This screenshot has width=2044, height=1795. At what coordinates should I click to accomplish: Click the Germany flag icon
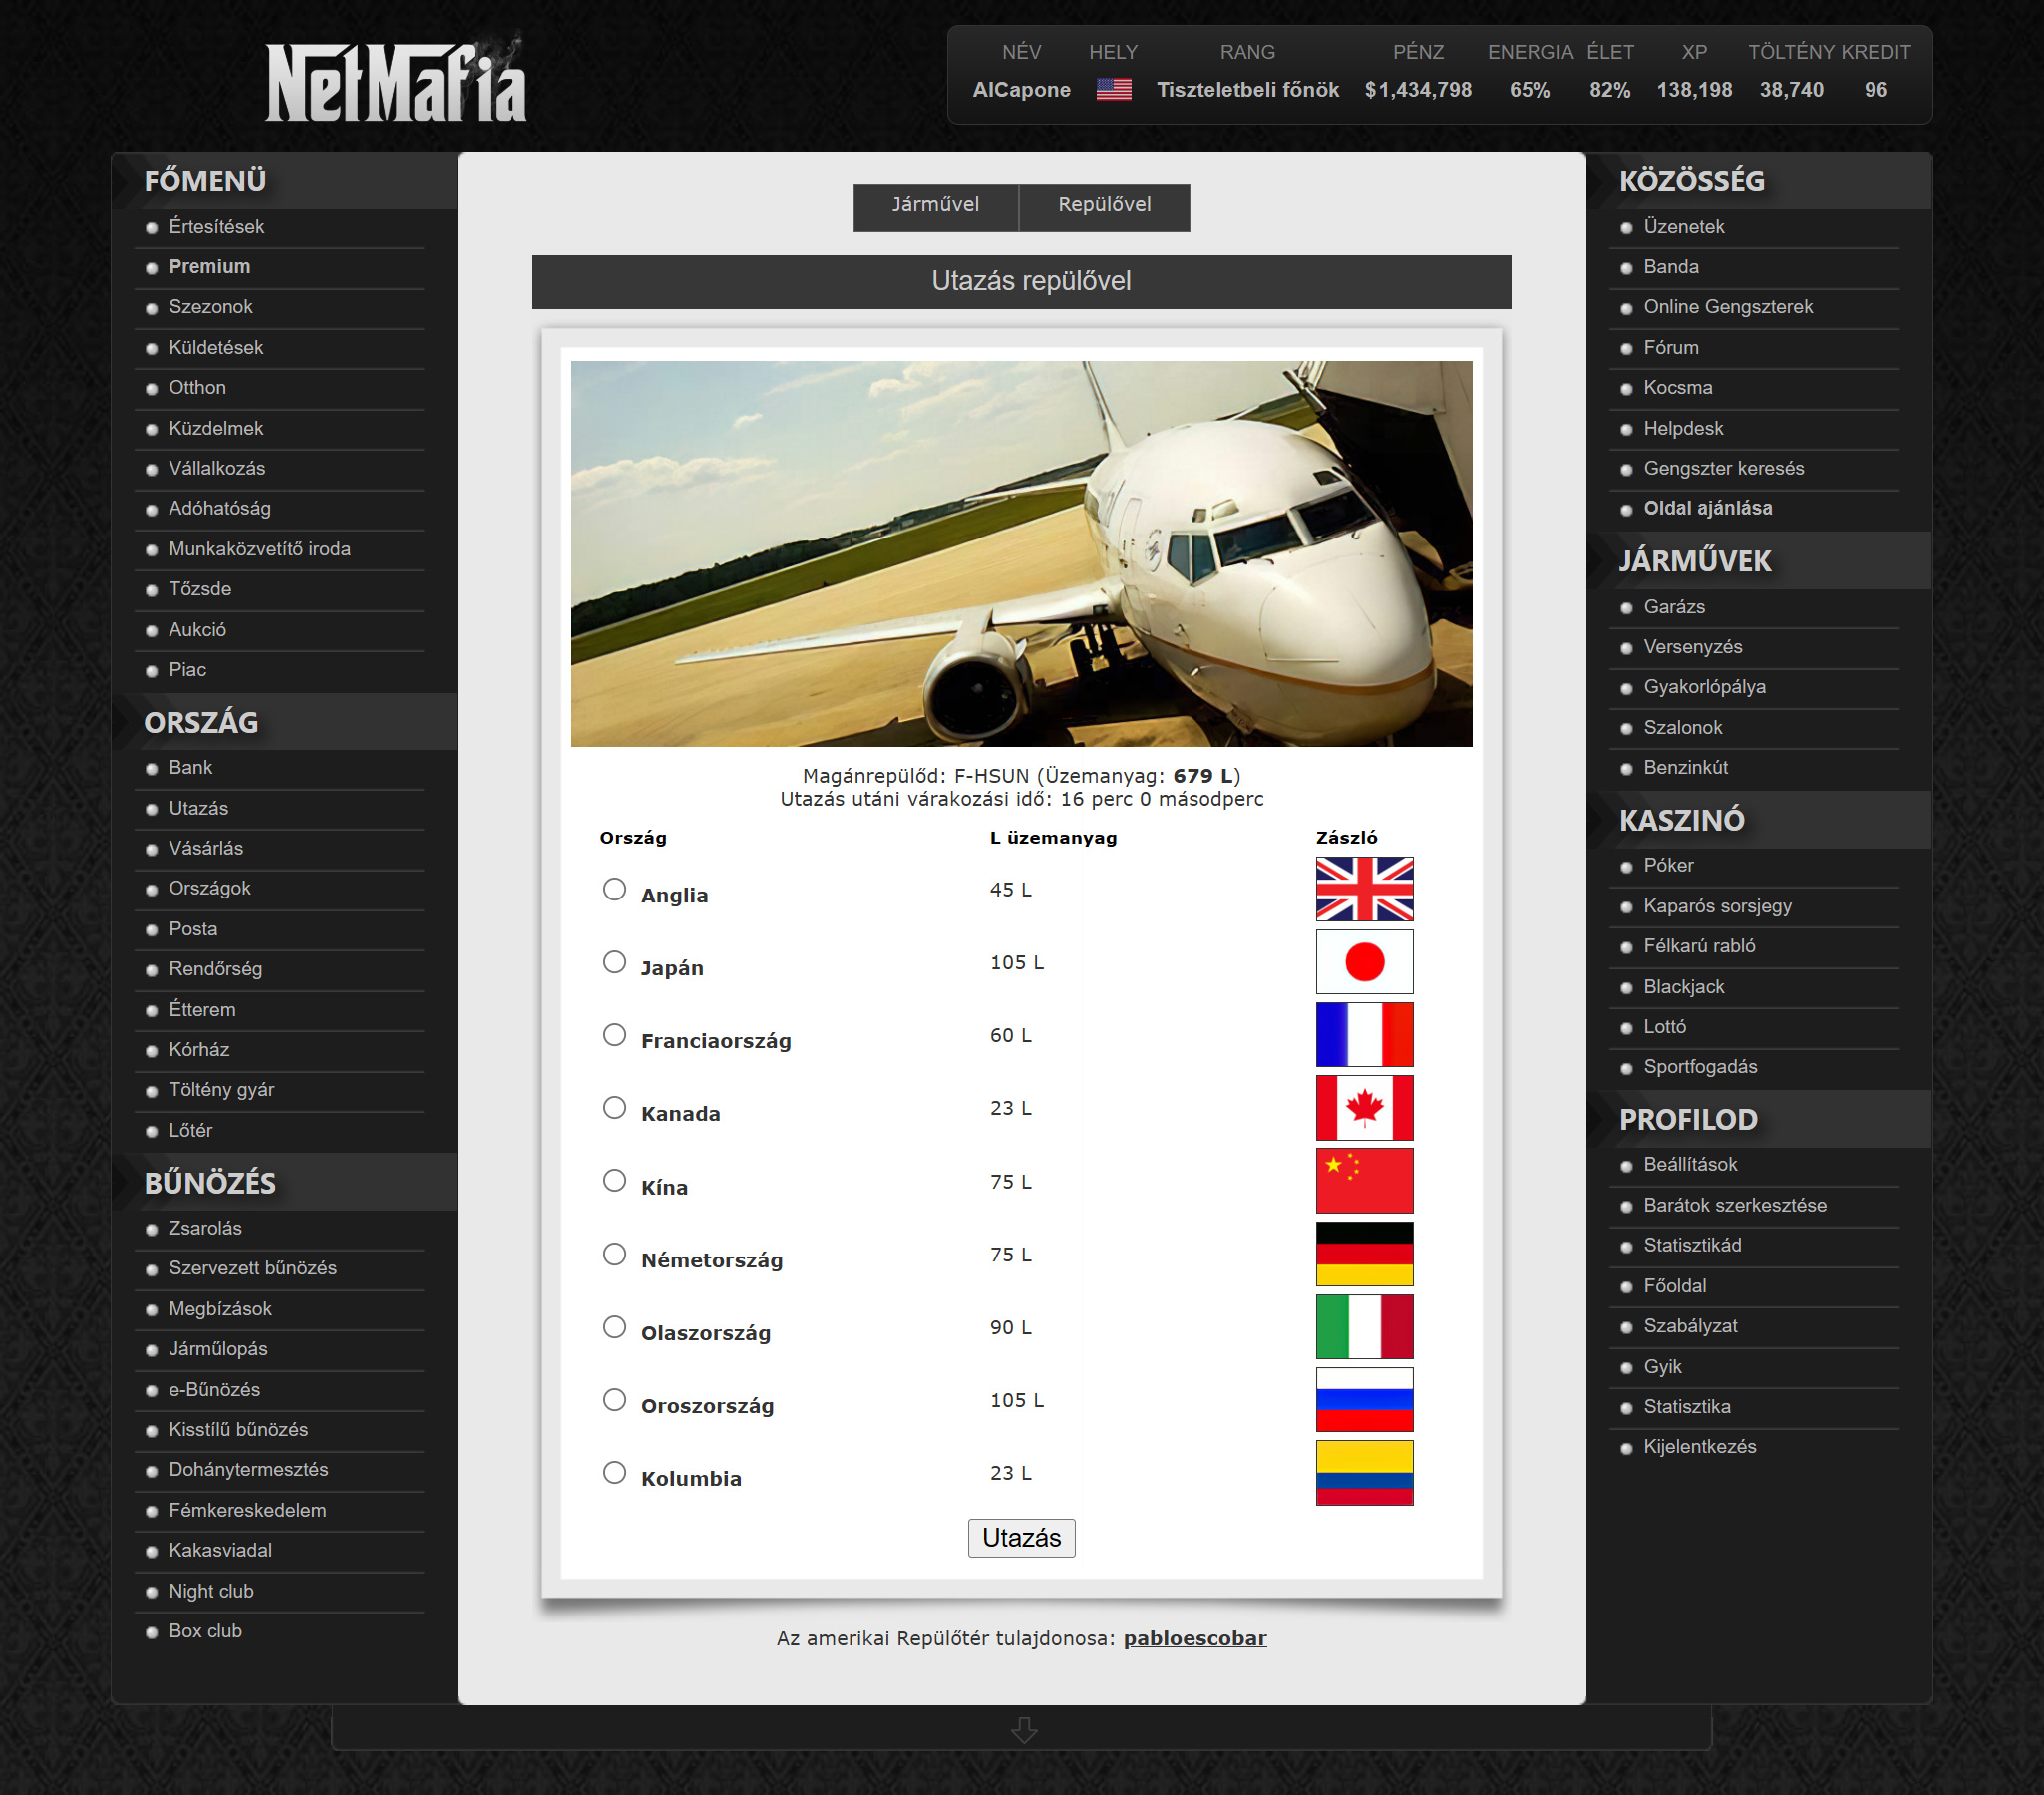point(1363,1254)
